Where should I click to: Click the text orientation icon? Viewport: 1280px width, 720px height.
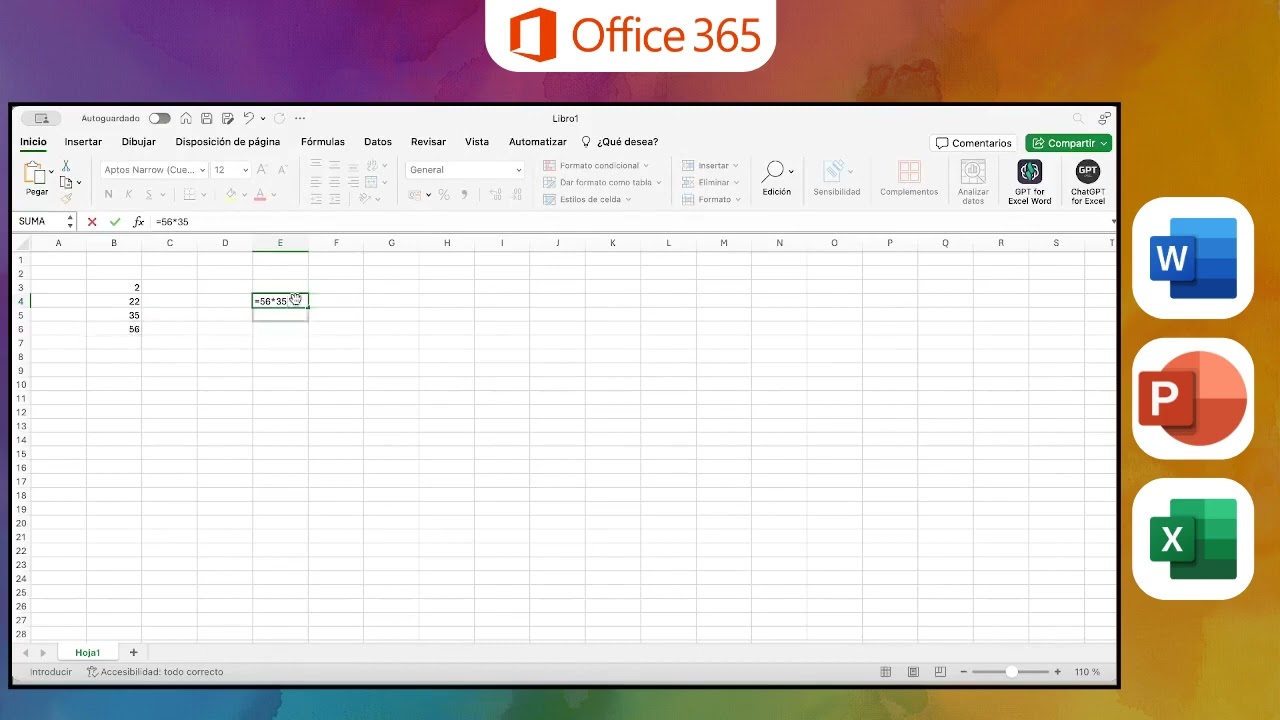pyautogui.click(x=366, y=198)
